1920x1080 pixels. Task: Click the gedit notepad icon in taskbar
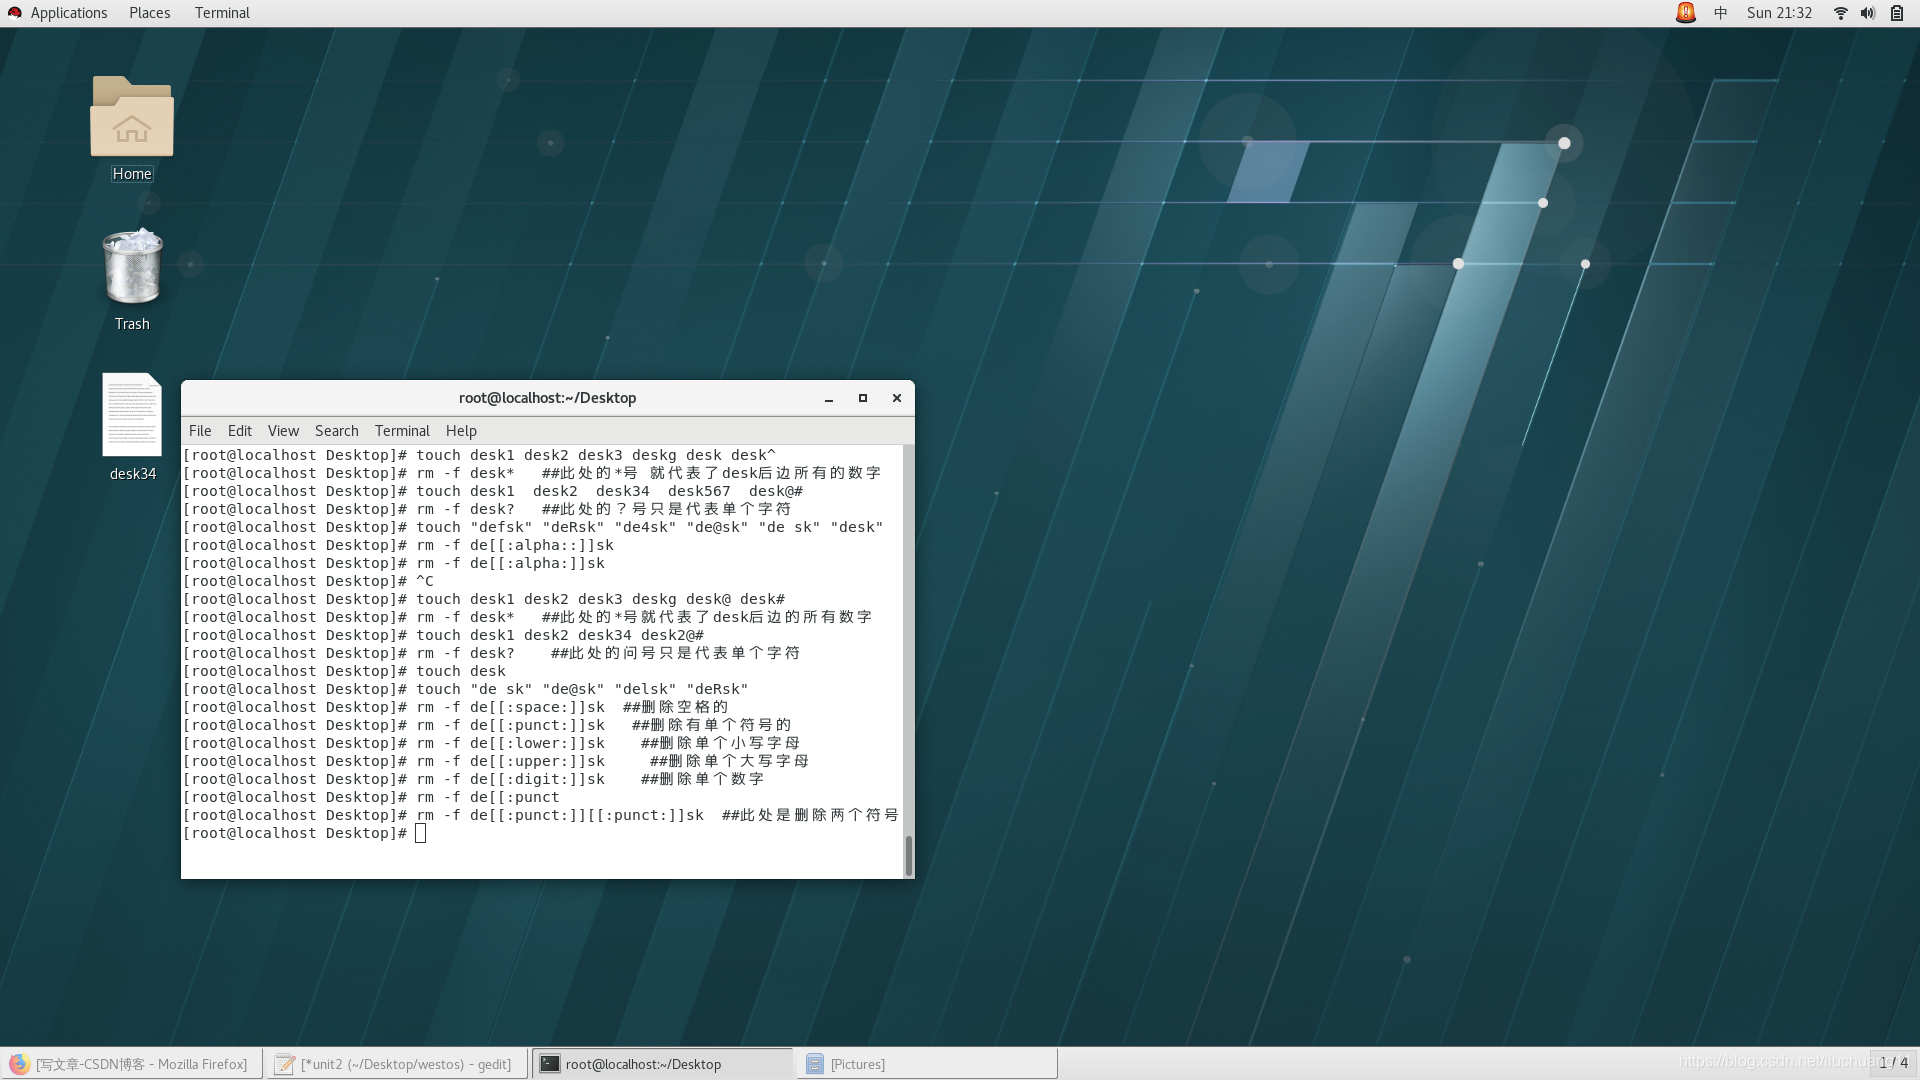[285, 1064]
